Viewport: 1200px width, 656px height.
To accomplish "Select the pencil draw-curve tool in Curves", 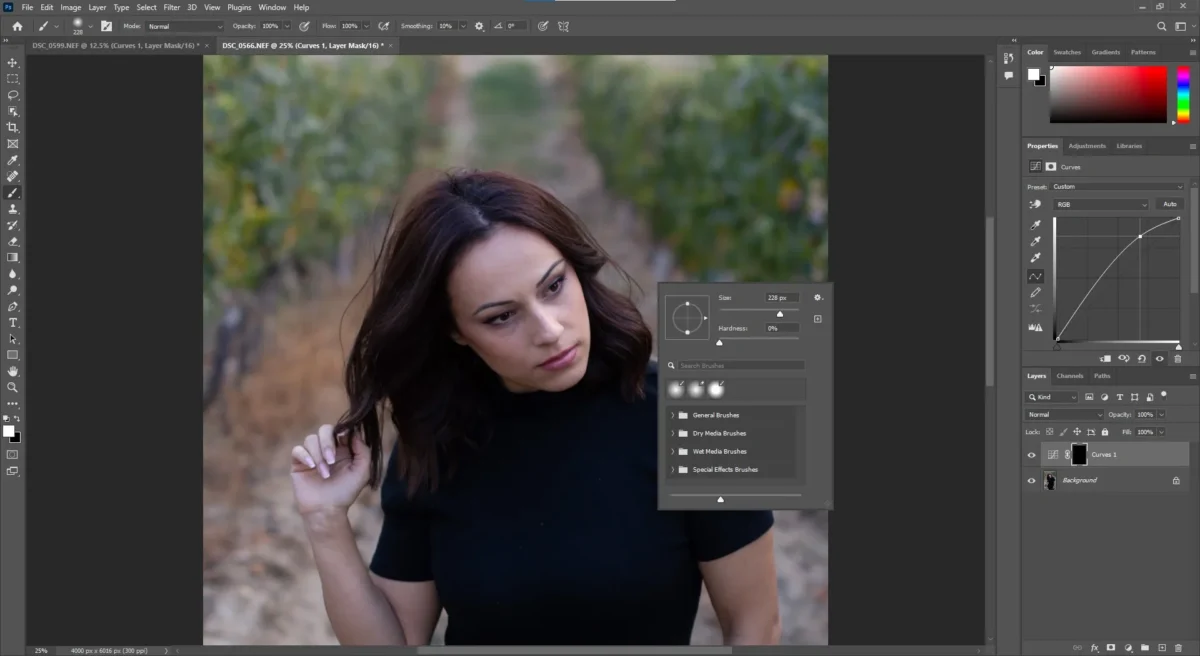I will (1036, 293).
